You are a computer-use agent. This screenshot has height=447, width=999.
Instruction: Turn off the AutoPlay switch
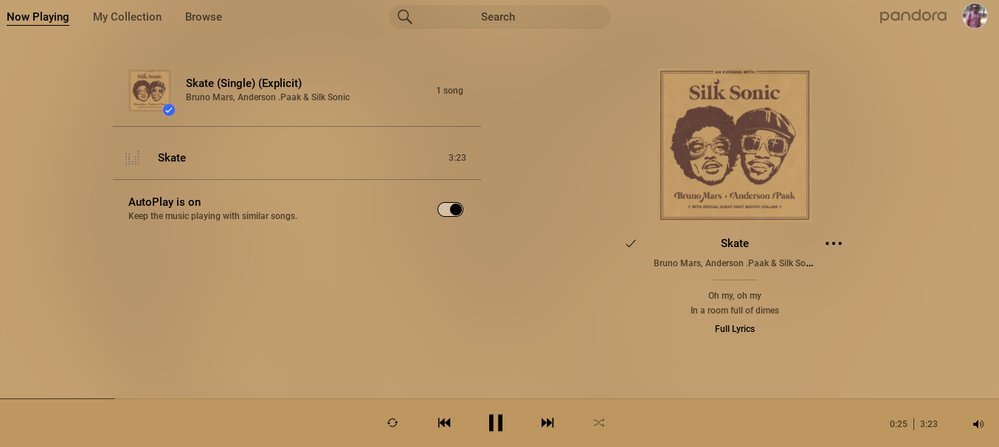click(450, 209)
